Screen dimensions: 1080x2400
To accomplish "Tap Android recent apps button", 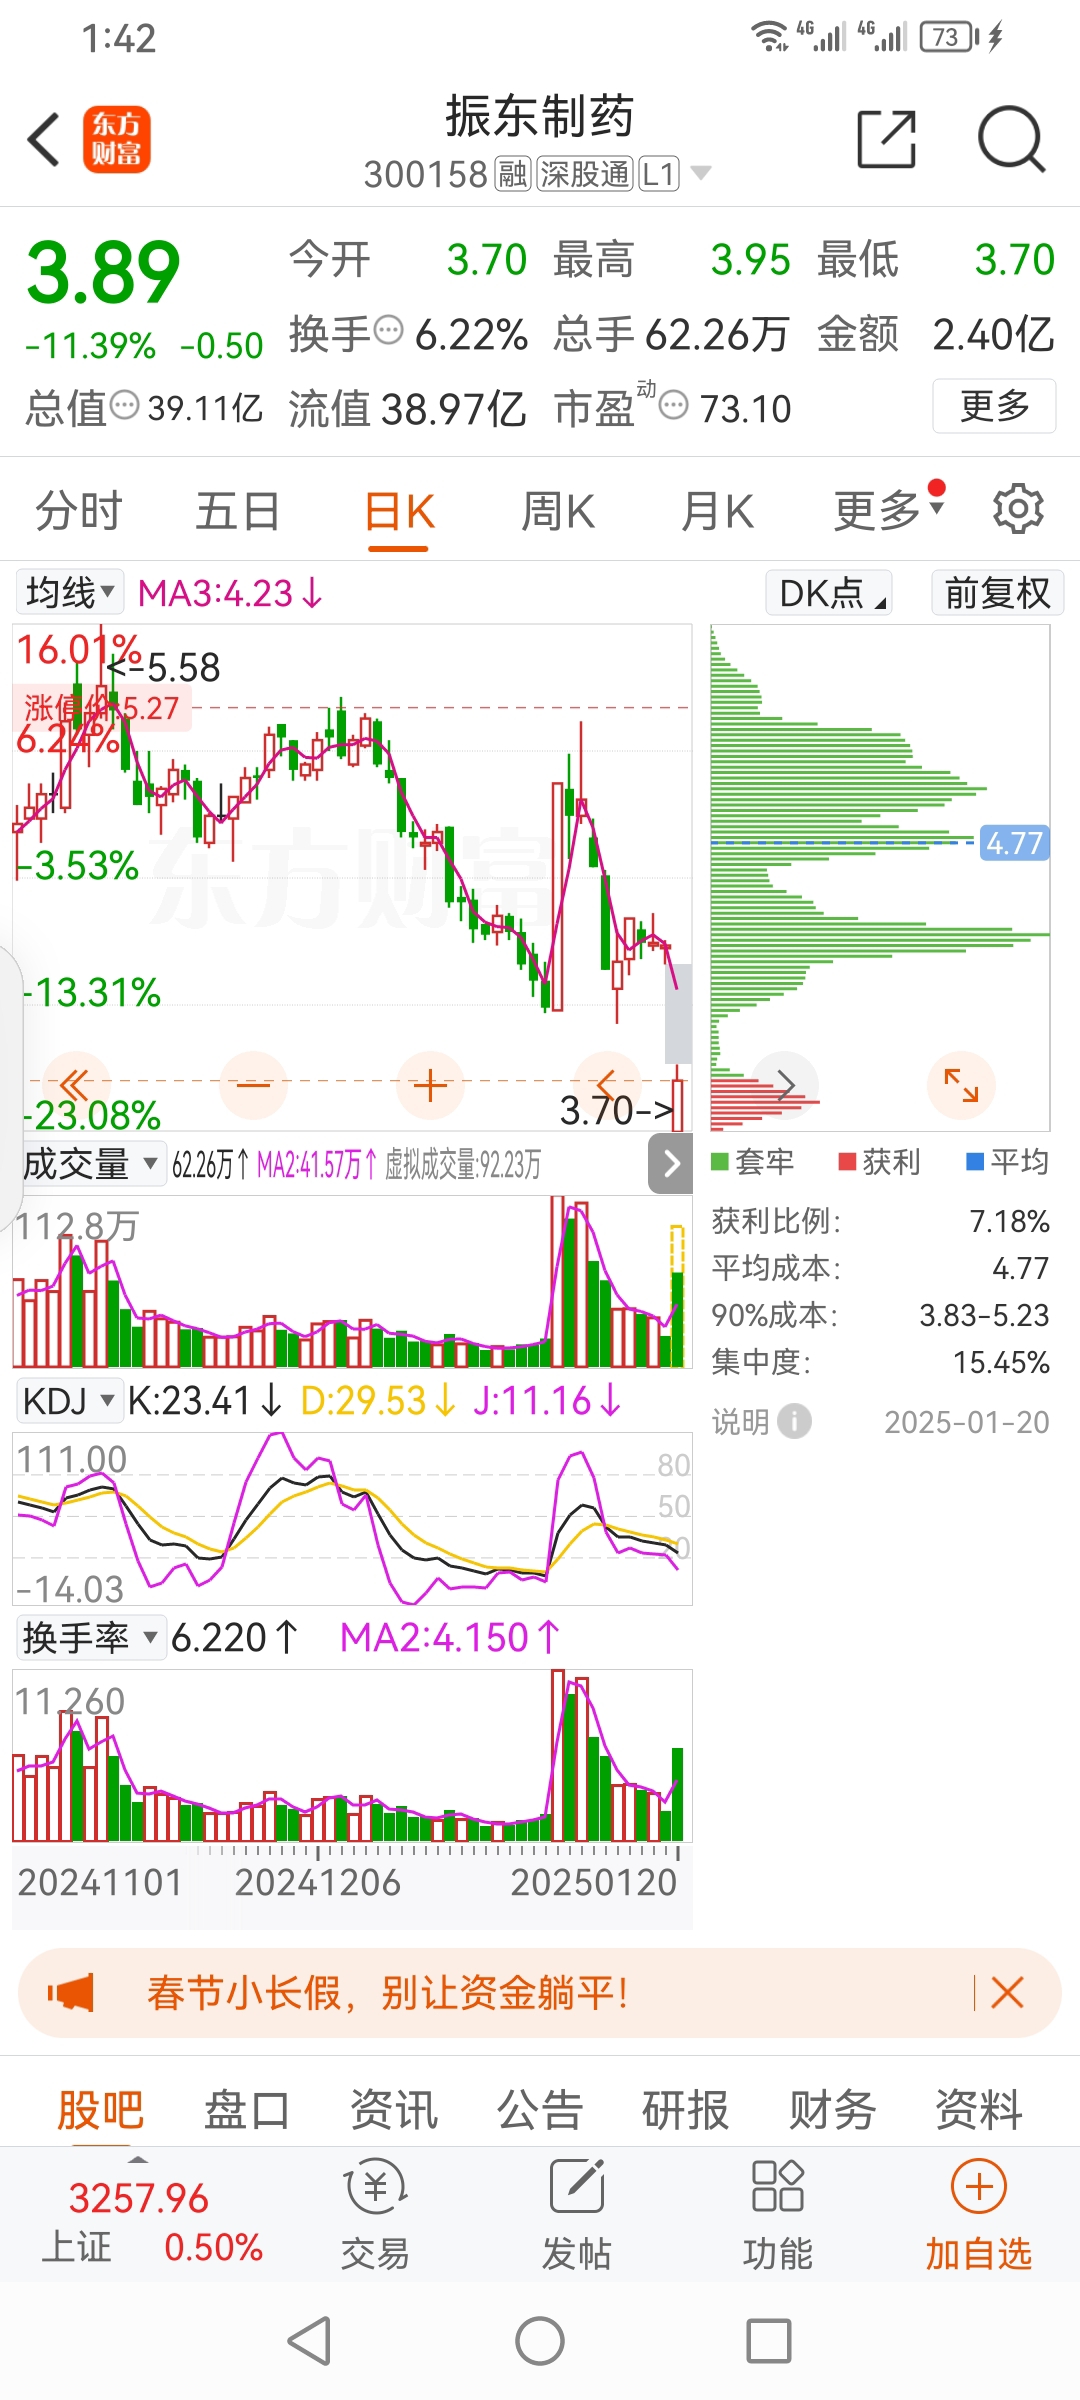I will click(769, 2341).
